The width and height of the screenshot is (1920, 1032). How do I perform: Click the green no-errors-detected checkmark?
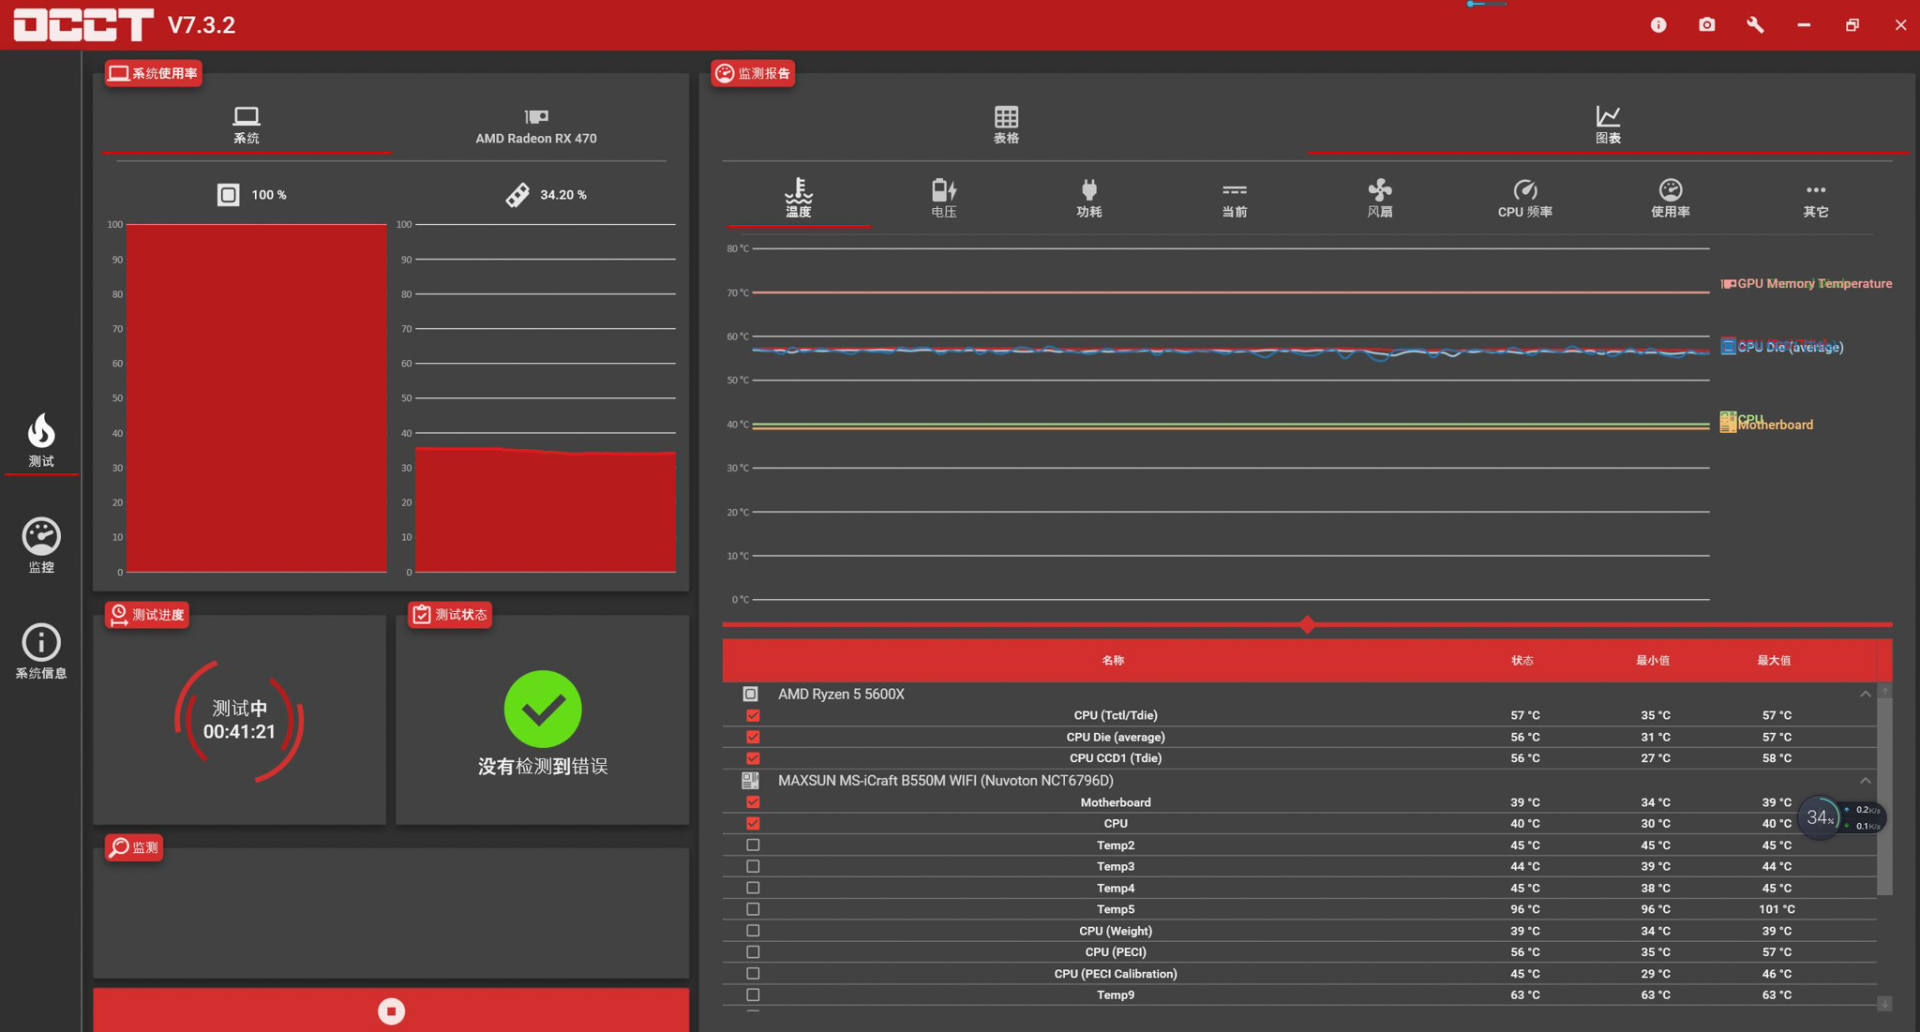tap(542, 709)
